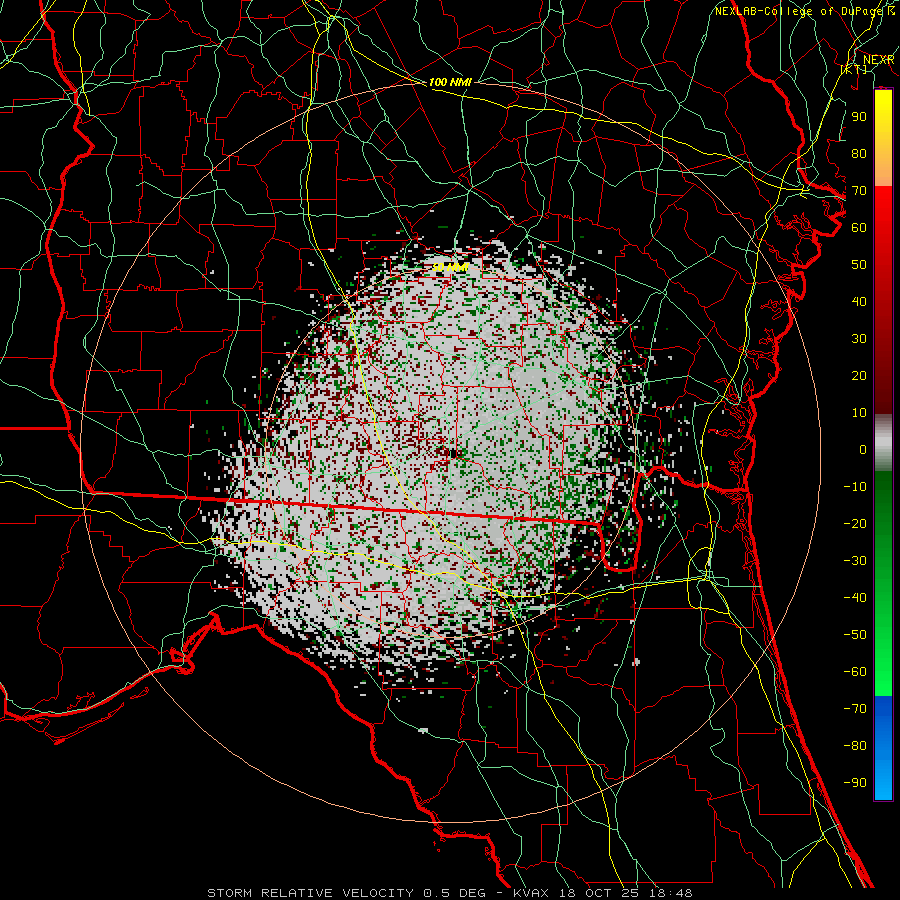The height and width of the screenshot is (900, 900).
Task: Select the -30 knot scale label
Action: (855, 561)
